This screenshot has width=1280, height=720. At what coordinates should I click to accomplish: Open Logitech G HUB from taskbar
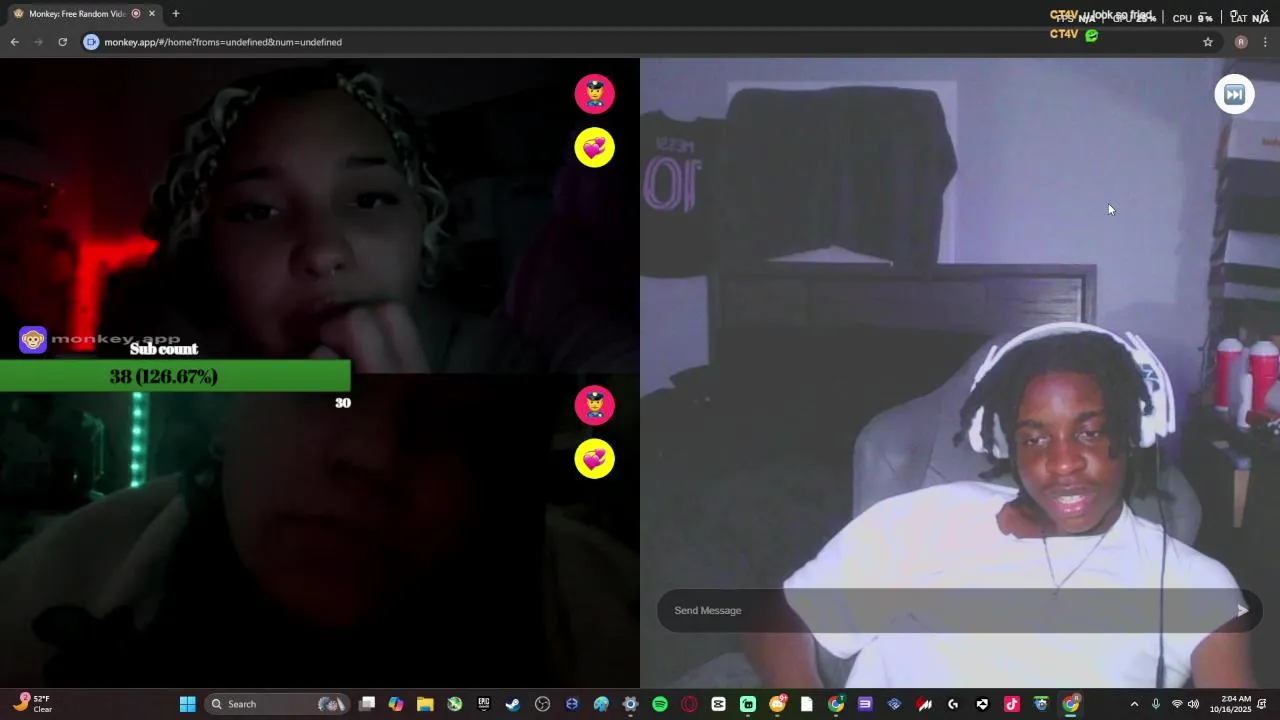[x=953, y=704]
